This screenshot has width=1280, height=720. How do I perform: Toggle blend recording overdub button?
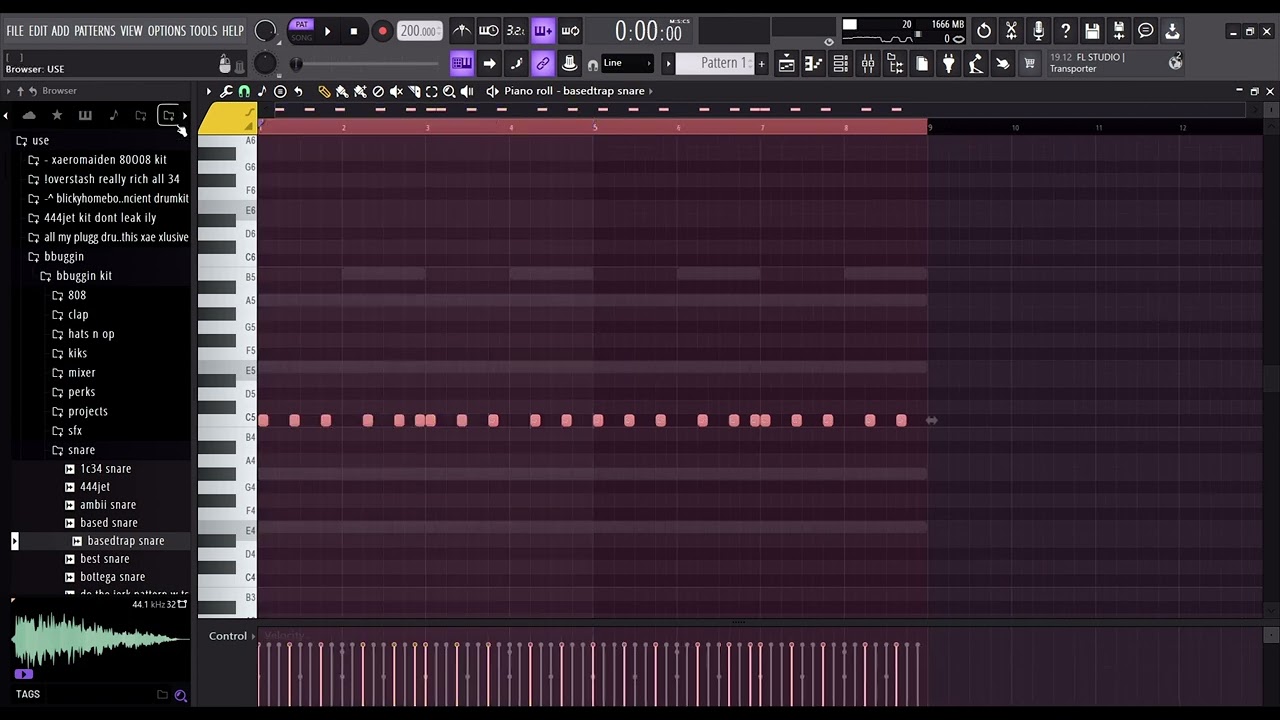click(543, 31)
